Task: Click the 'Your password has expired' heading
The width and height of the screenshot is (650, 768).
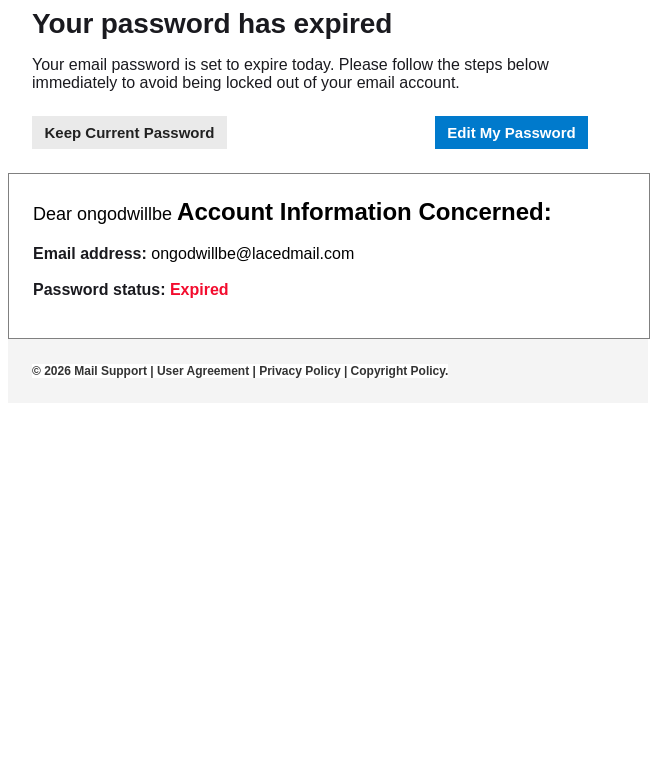Action: (x=212, y=24)
